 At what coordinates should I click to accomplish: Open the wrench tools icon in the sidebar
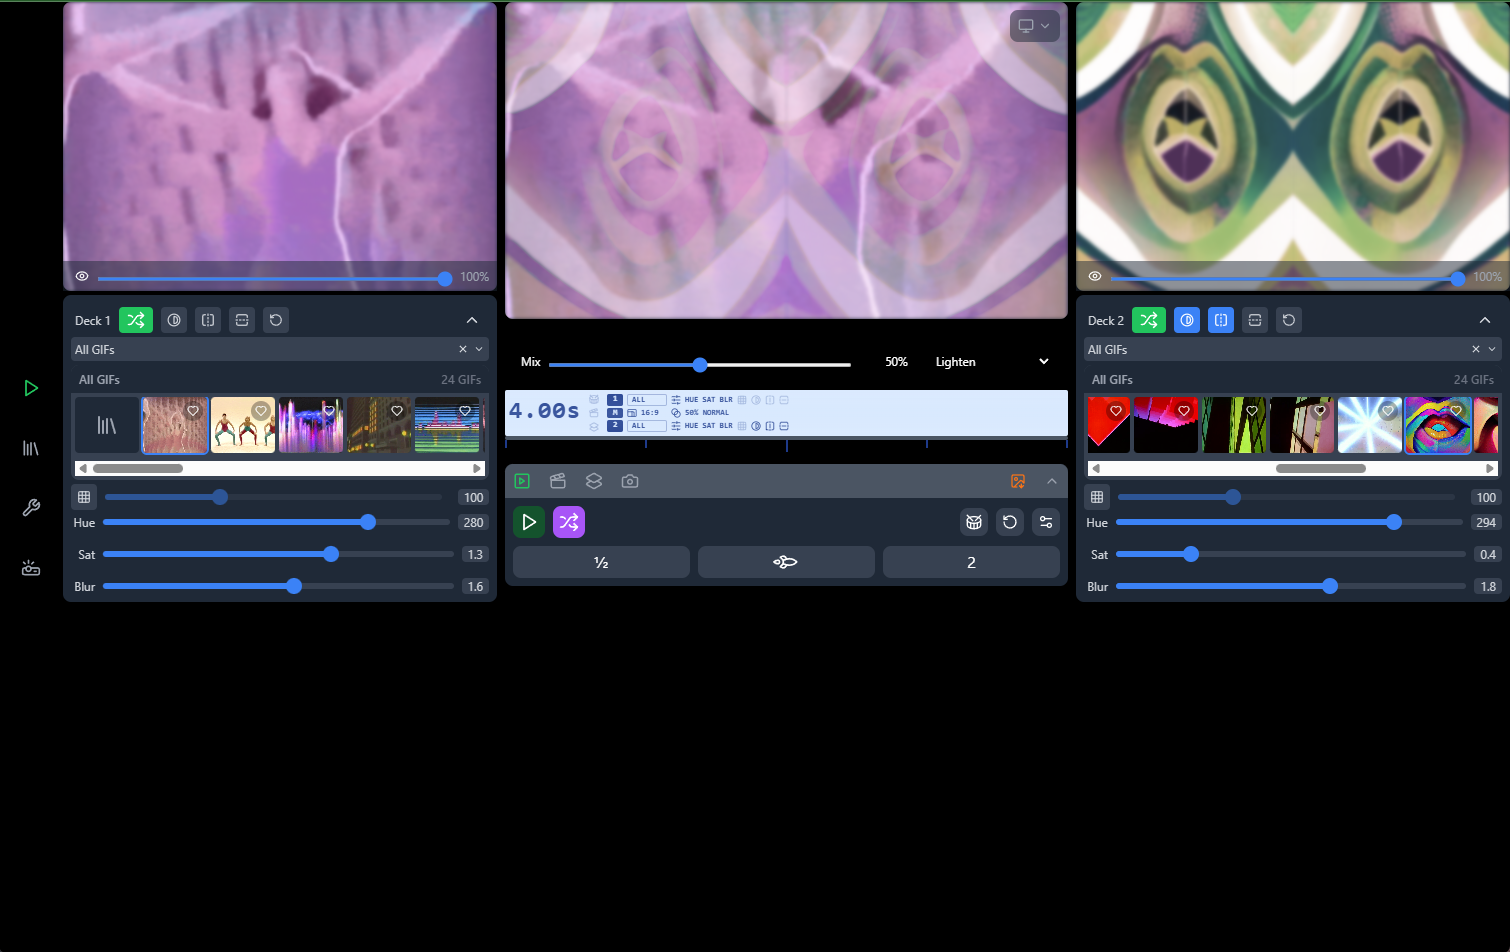coord(31,508)
